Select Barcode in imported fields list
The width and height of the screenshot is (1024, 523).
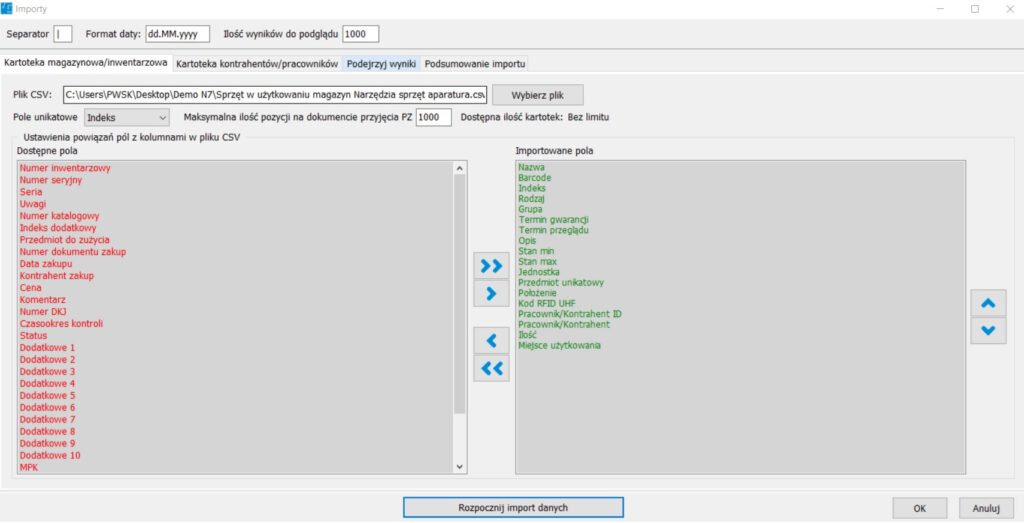pos(535,178)
